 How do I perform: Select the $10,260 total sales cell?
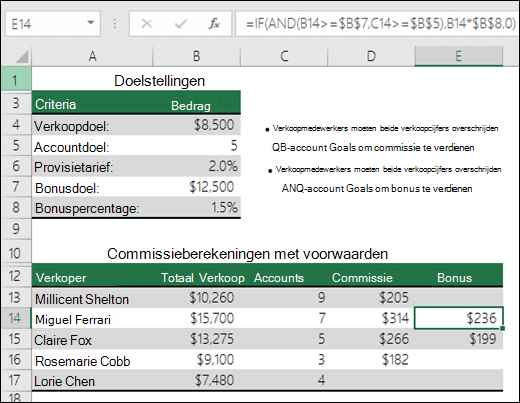pos(197,298)
